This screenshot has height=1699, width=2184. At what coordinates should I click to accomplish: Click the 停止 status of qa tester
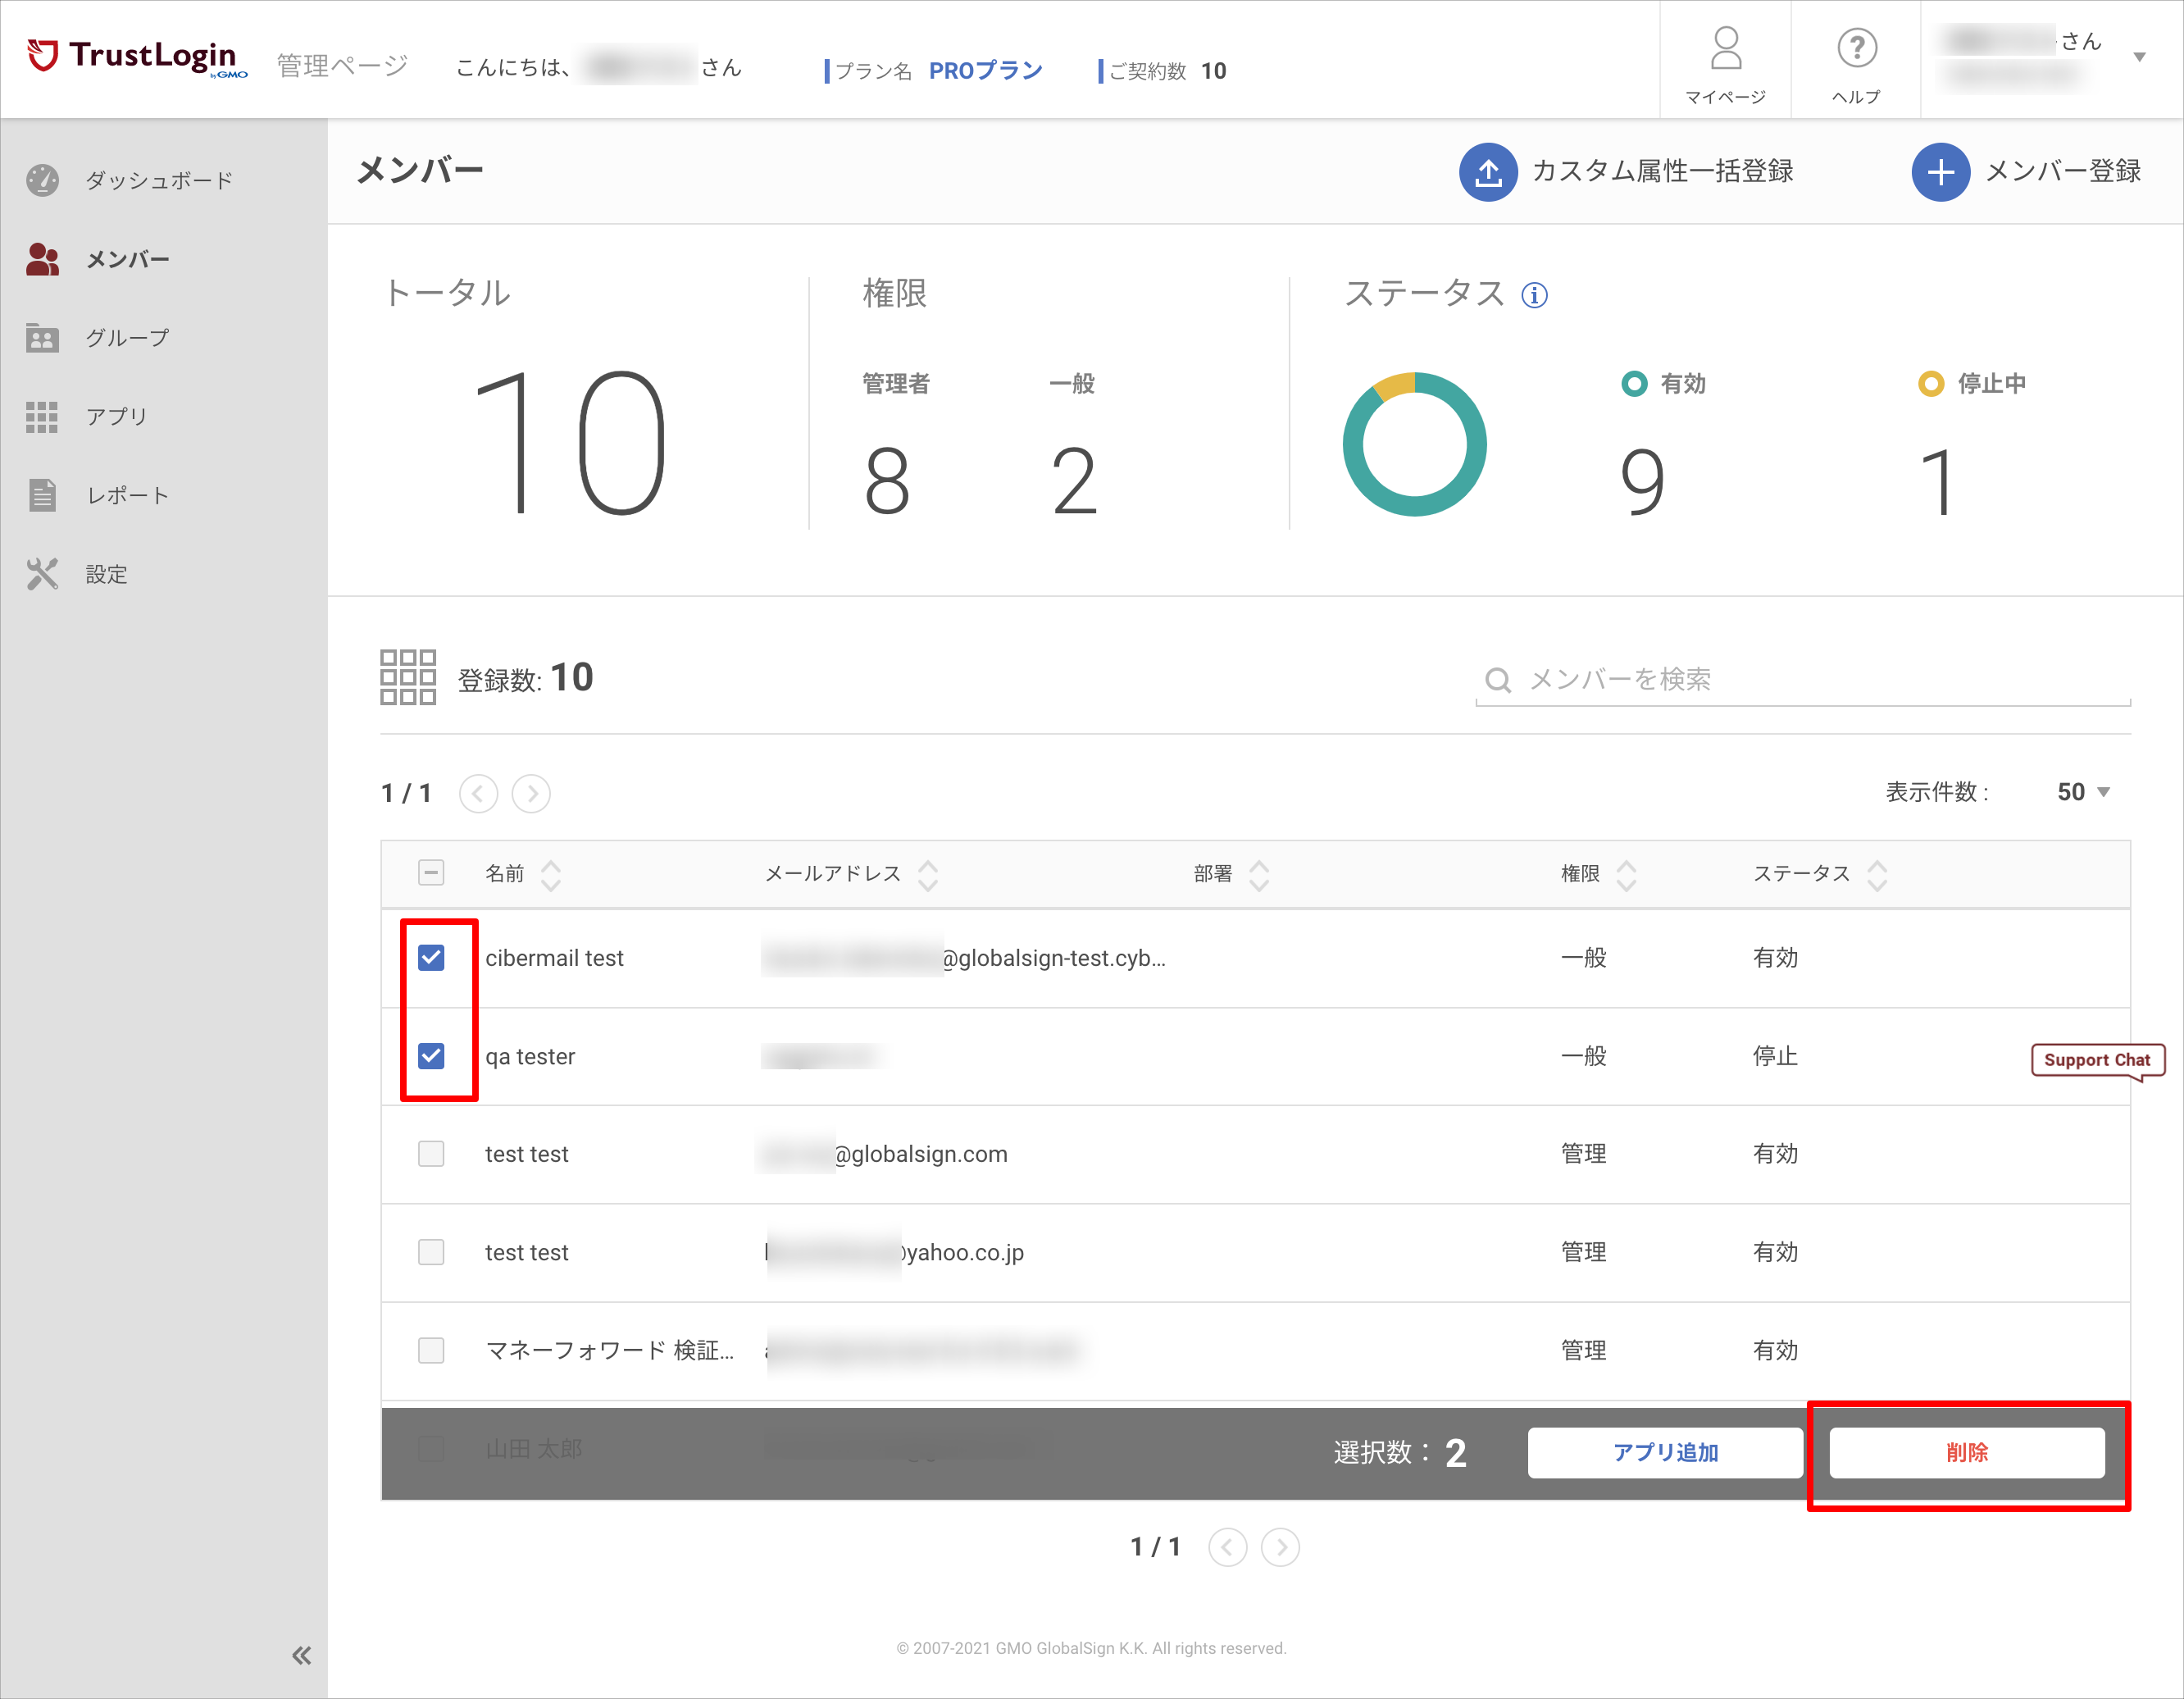[1775, 1056]
